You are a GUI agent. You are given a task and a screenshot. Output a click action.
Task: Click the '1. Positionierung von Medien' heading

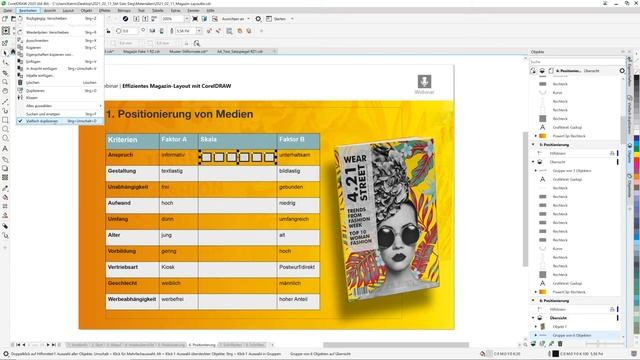pyautogui.click(x=180, y=114)
